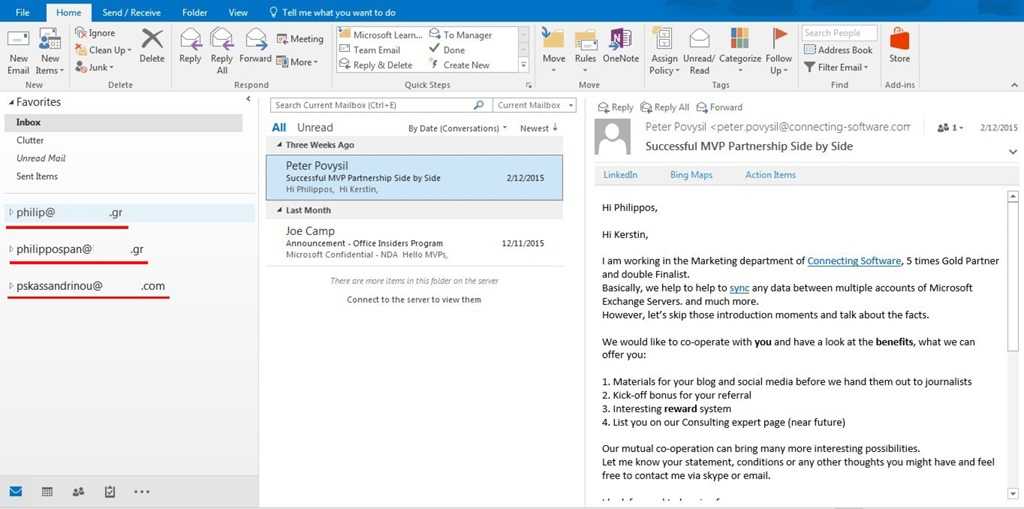Minimize the folder pane
1024x509 pixels.
[x=248, y=99]
